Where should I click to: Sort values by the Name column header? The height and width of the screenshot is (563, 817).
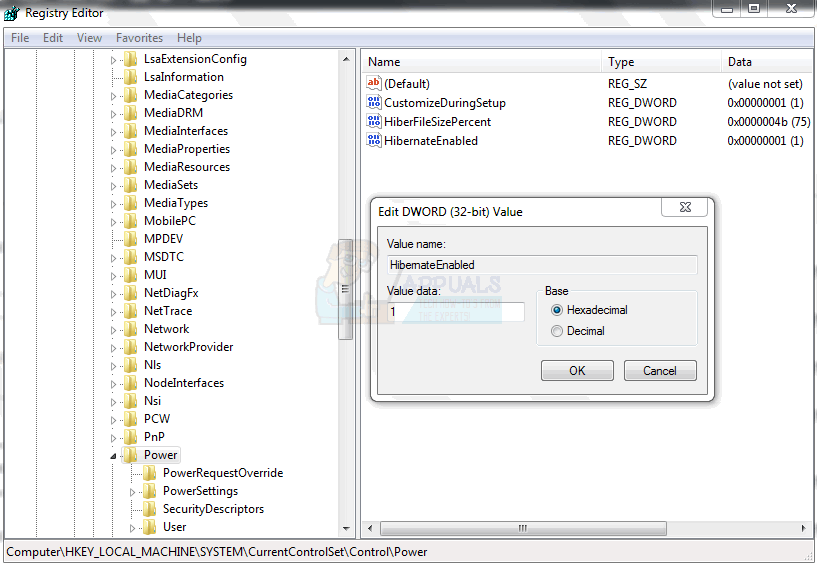point(482,62)
